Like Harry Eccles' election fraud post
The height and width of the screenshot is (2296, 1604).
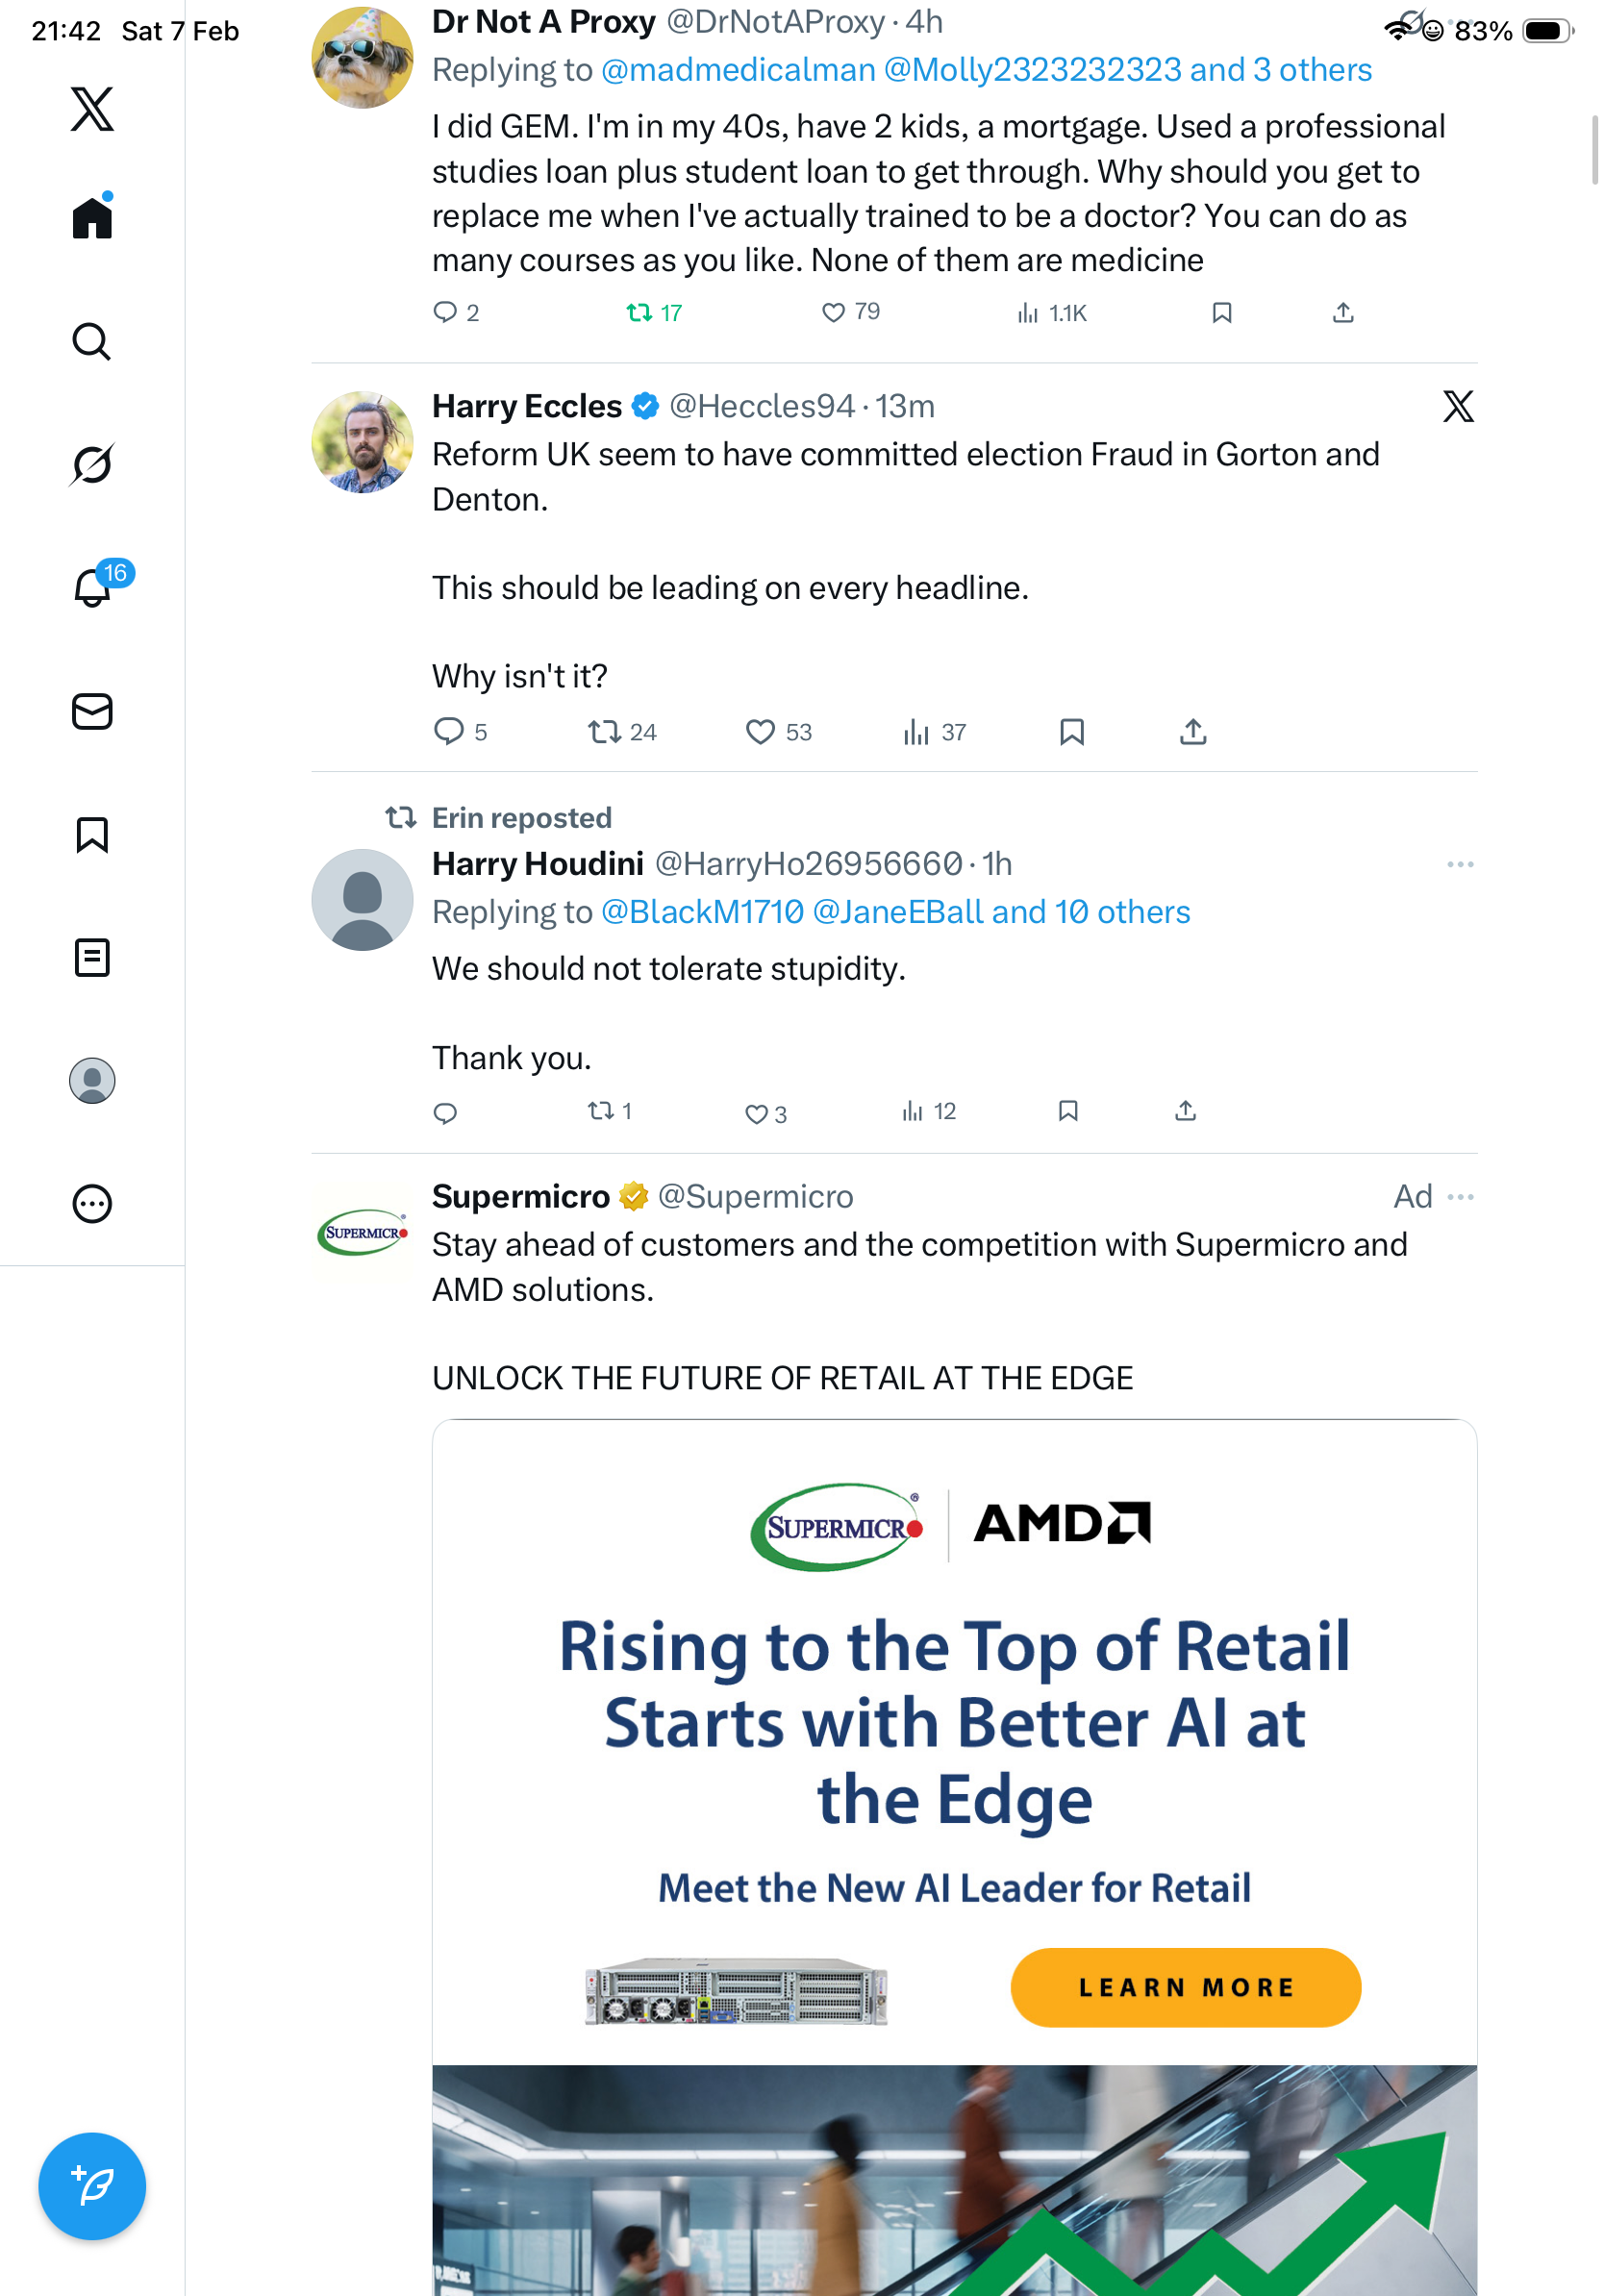[760, 732]
